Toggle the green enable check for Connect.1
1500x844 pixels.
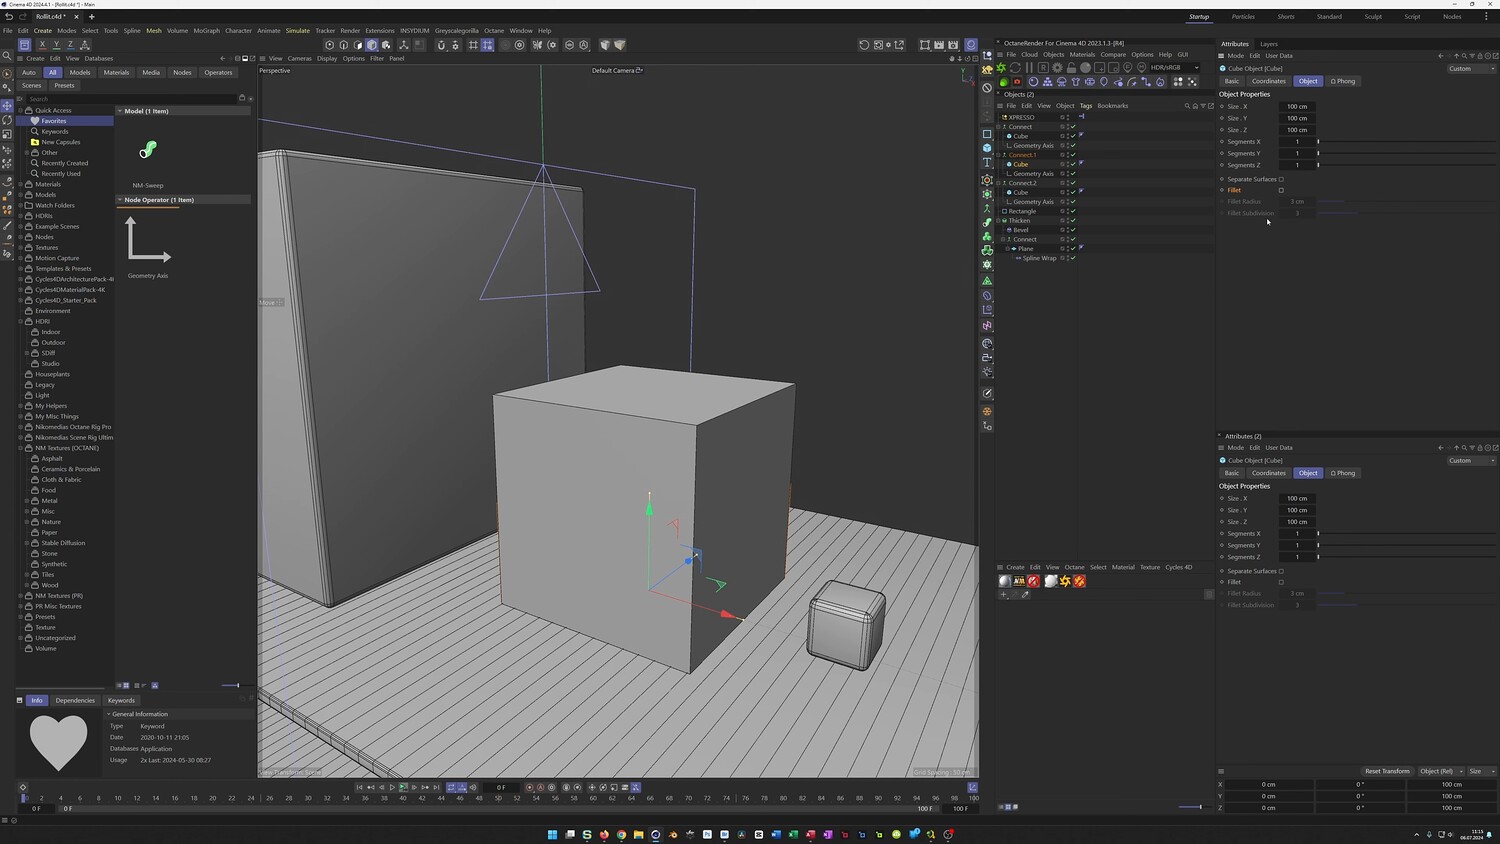1073,155
